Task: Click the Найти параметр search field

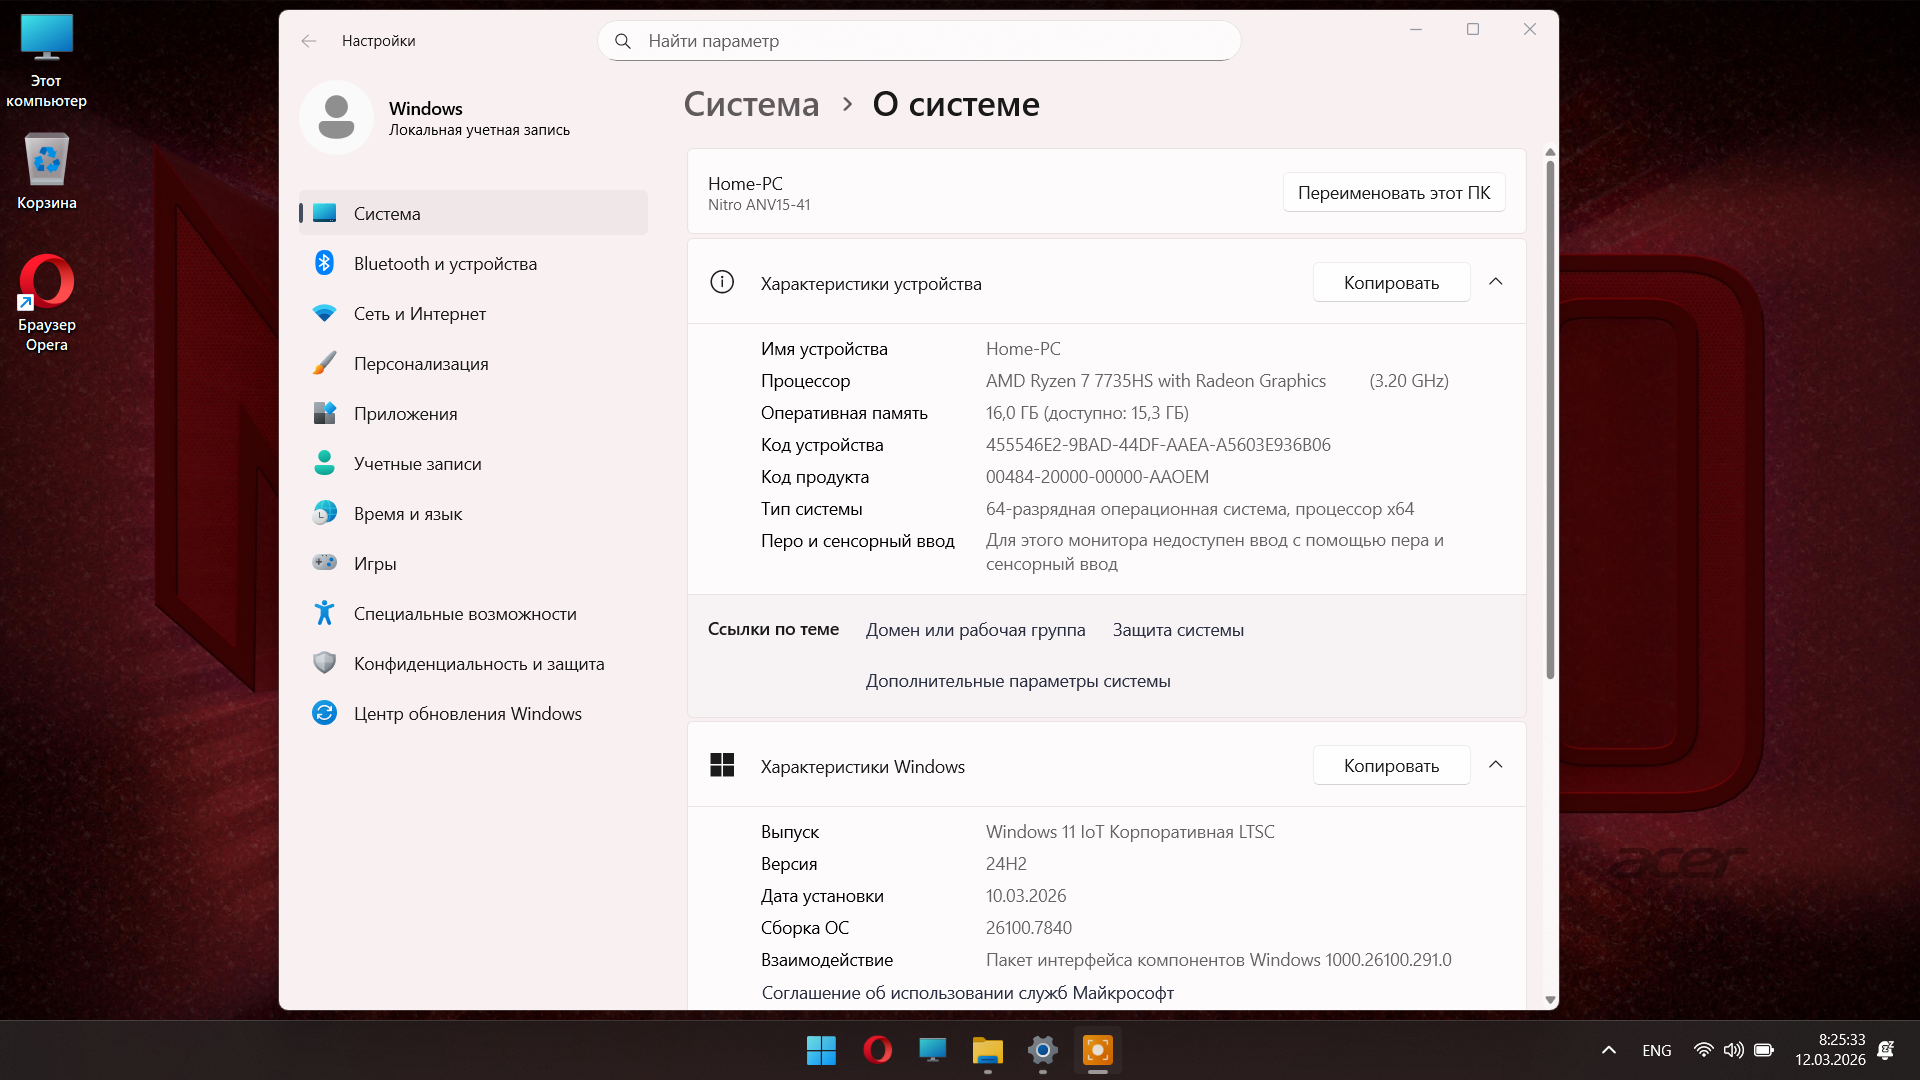Action: 920,41
